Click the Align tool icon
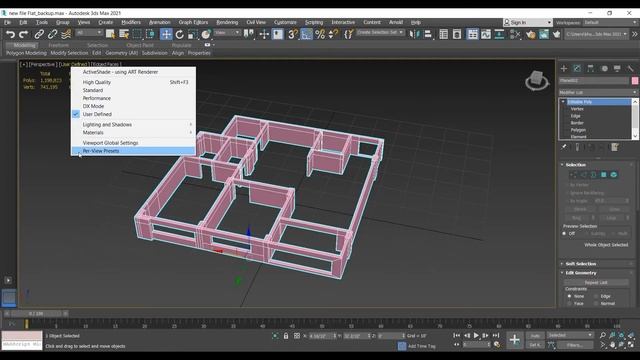This screenshot has width=640, height=360. (x=428, y=34)
